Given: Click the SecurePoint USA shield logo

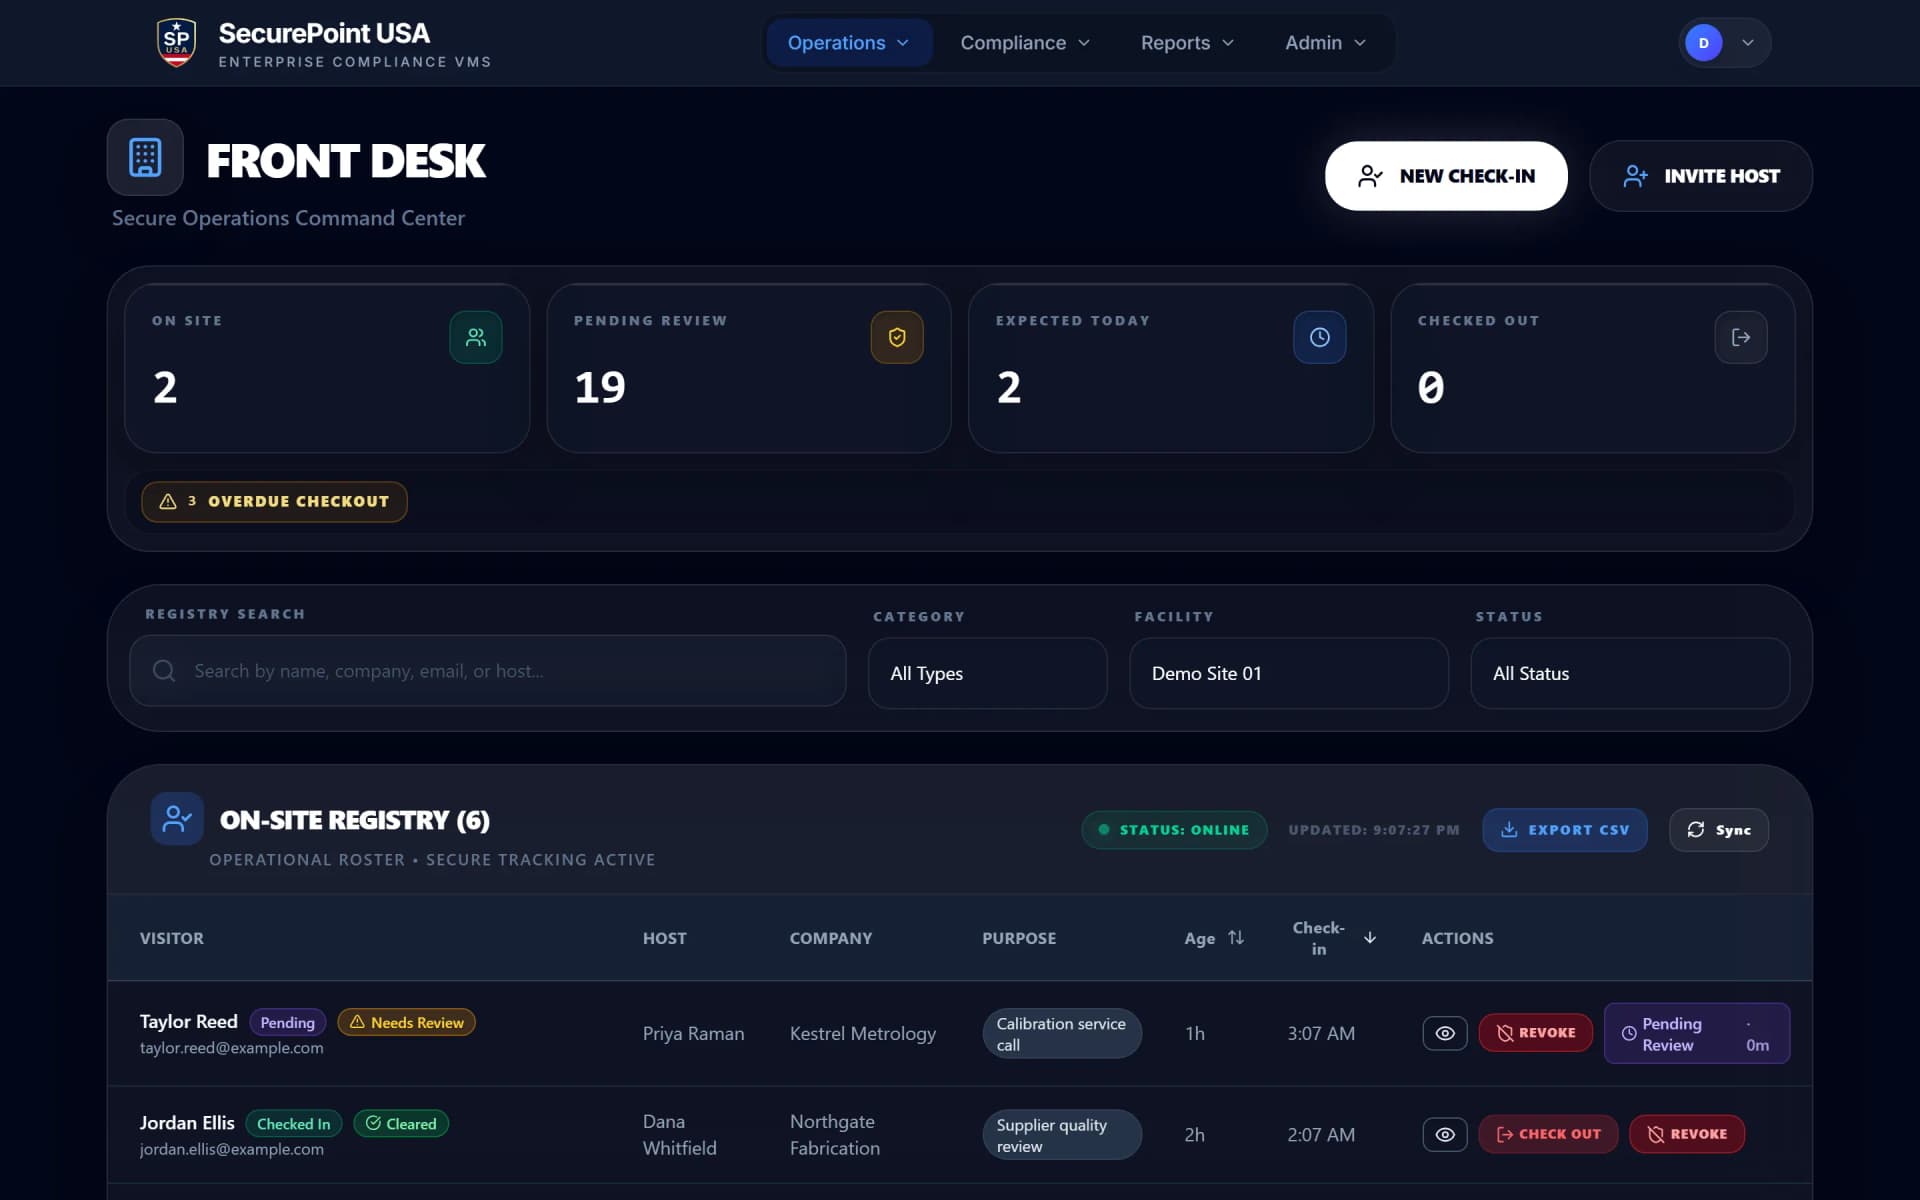Looking at the screenshot, I should [x=176, y=43].
